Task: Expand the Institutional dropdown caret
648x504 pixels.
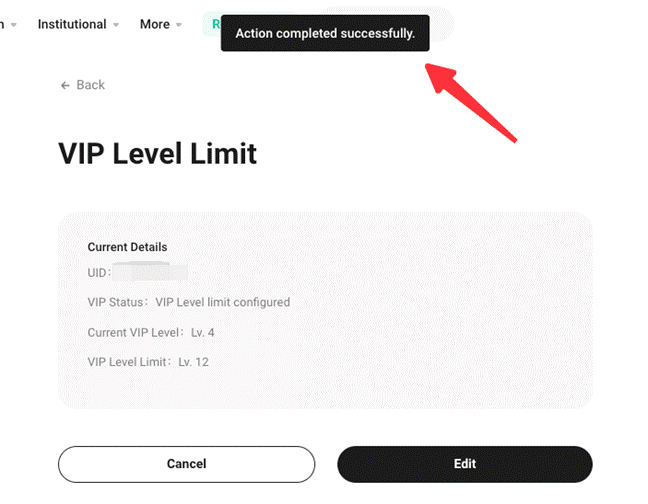Action: pyautogui.click(x=116, y=25)
